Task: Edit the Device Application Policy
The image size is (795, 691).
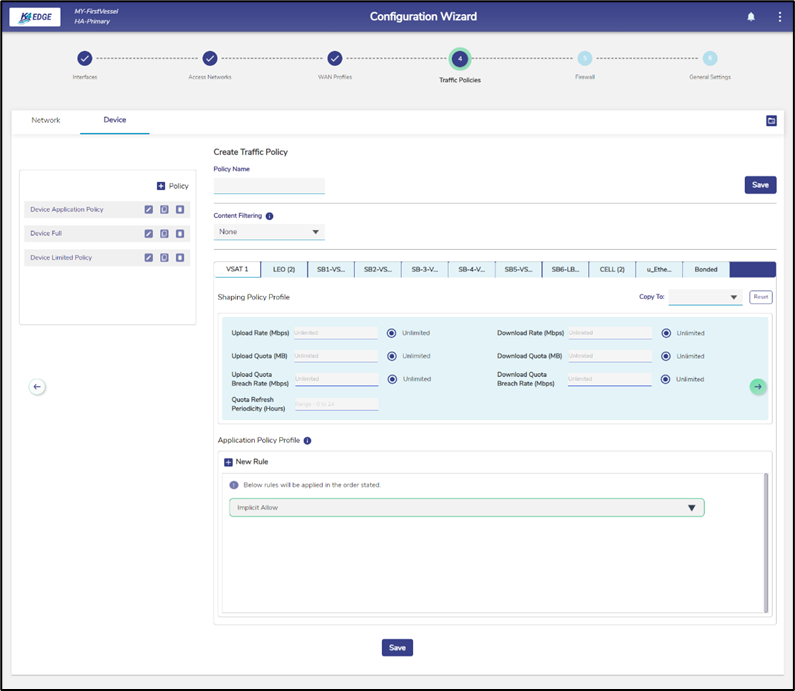Action: (x=149, y=210)
